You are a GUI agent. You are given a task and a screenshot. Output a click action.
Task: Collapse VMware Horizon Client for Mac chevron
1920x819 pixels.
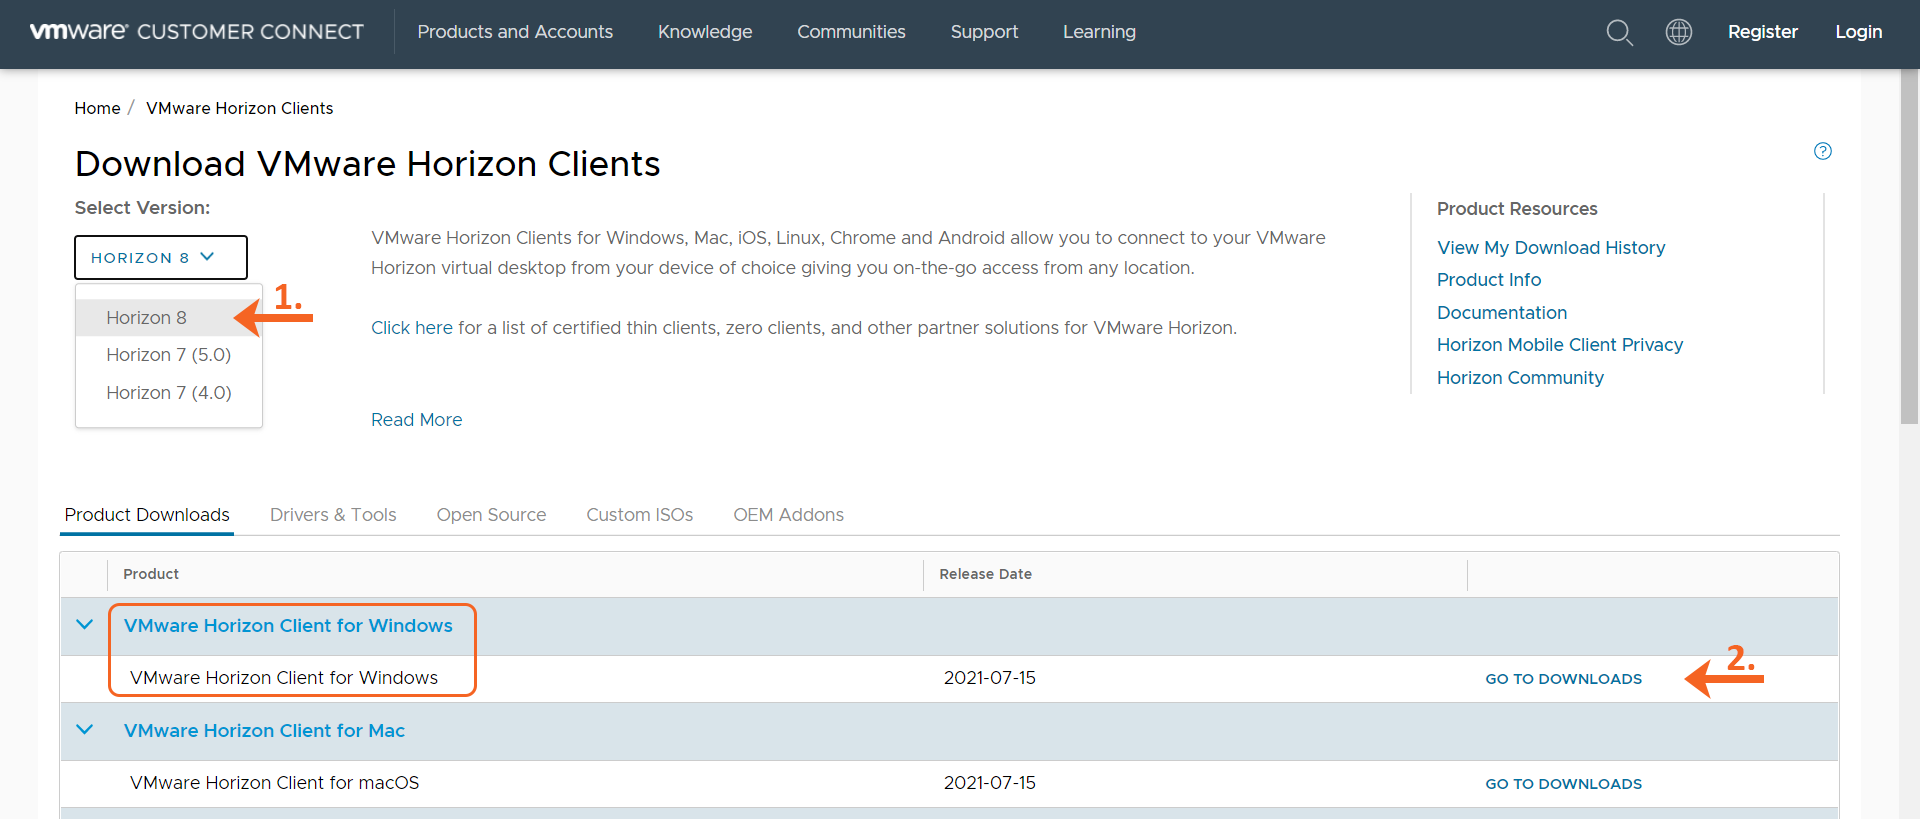[85, 730]
